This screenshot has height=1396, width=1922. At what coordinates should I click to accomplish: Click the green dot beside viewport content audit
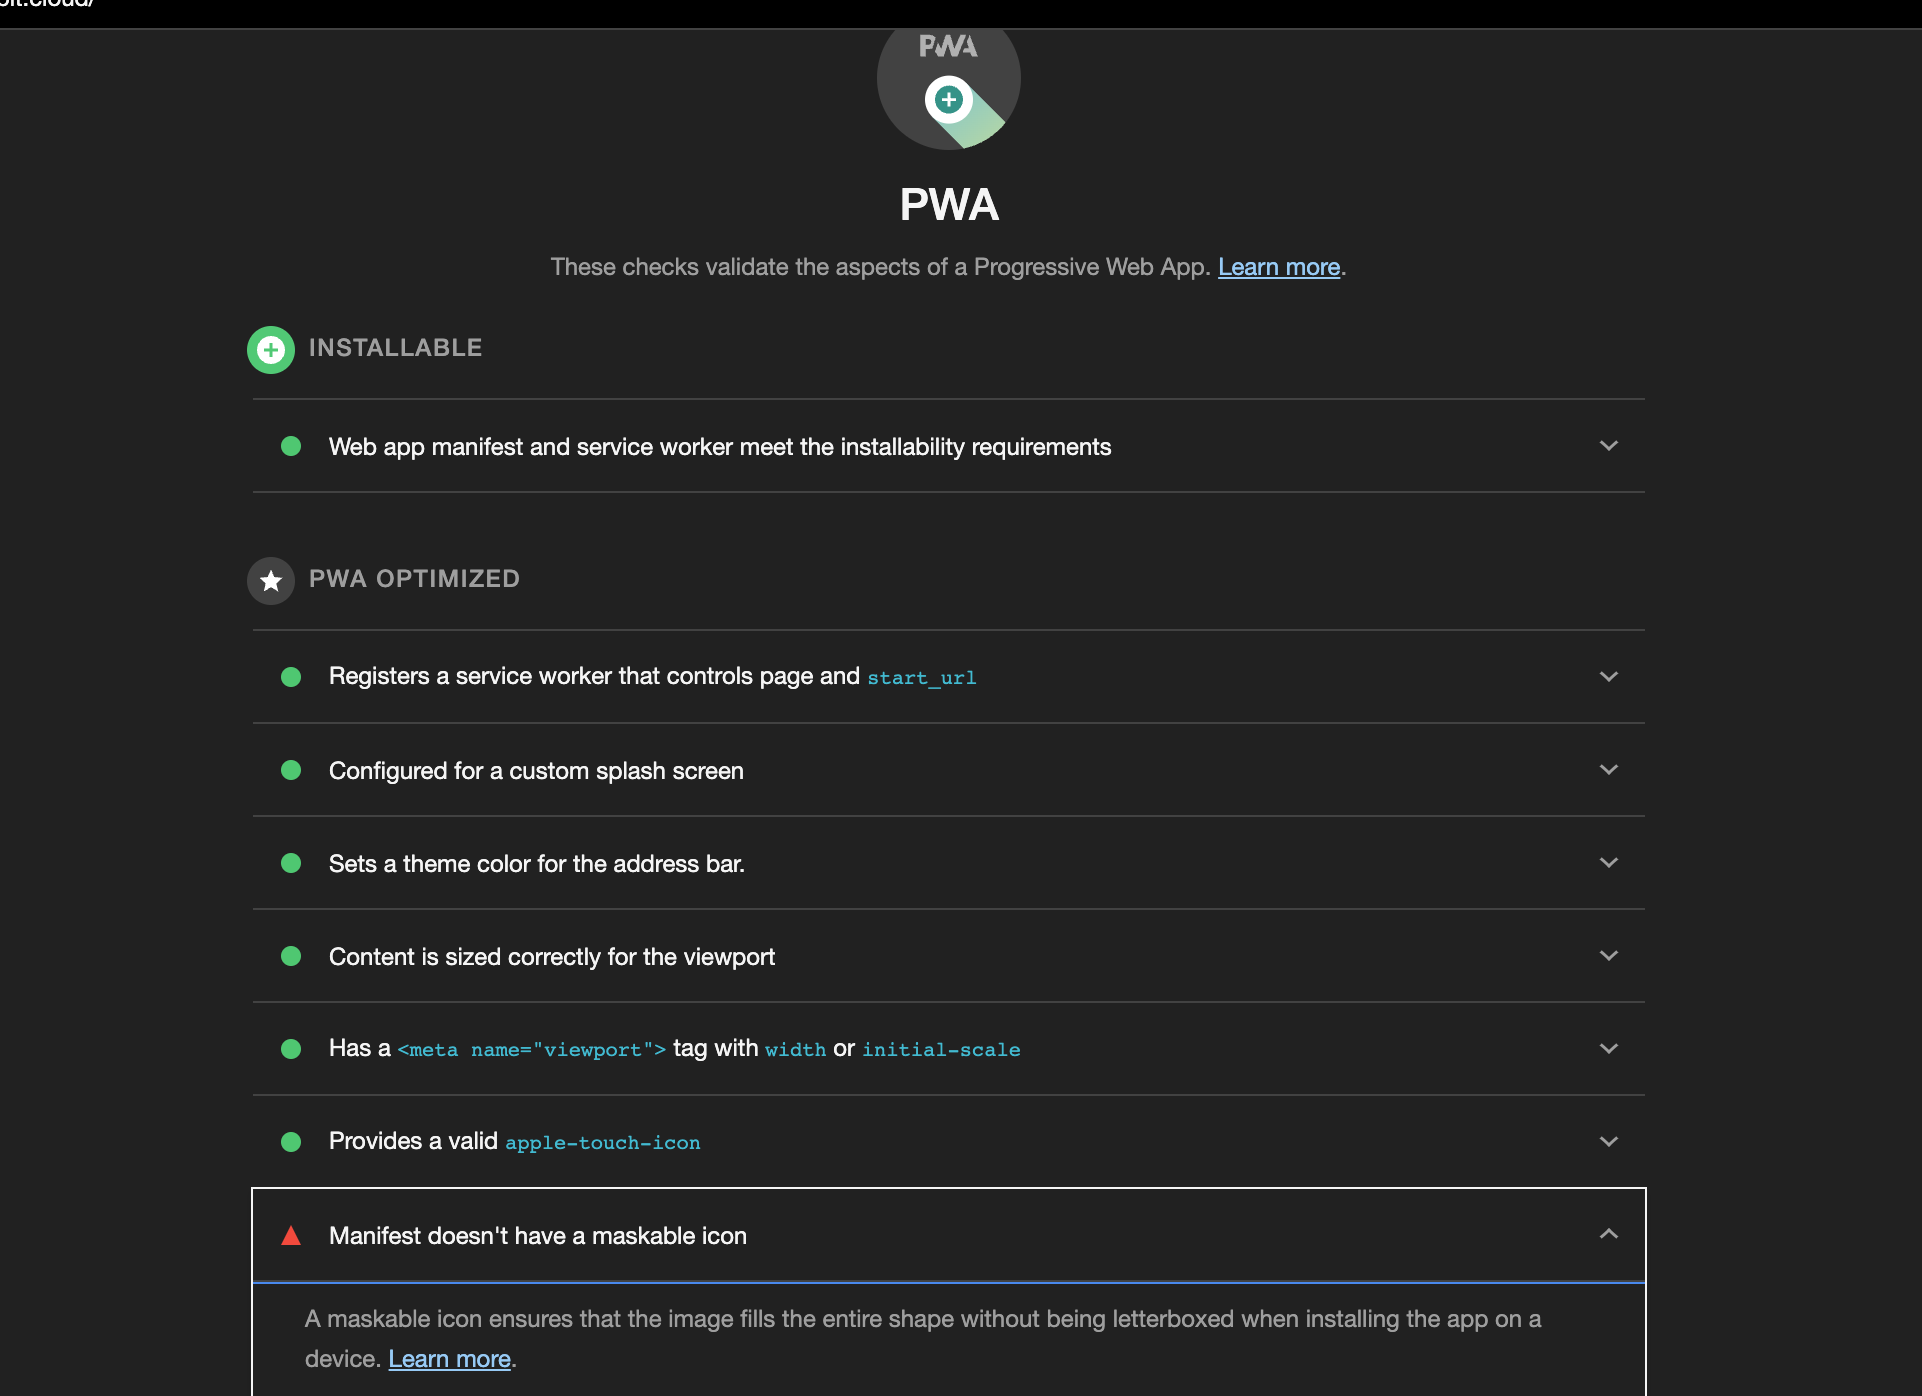(x=292, y=956)
